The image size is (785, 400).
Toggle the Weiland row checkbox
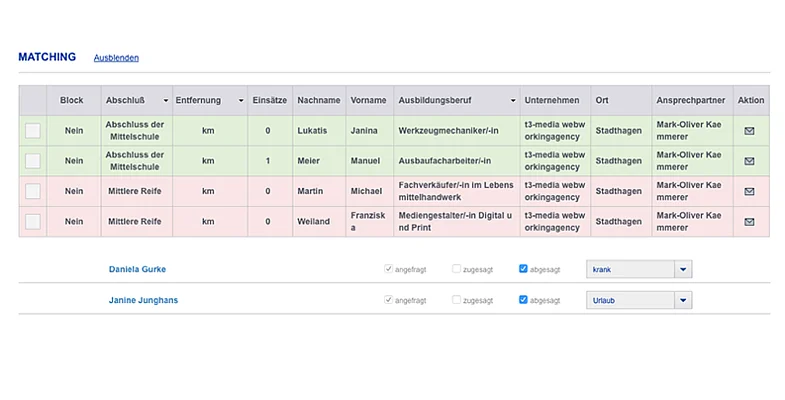coord(33,221)
